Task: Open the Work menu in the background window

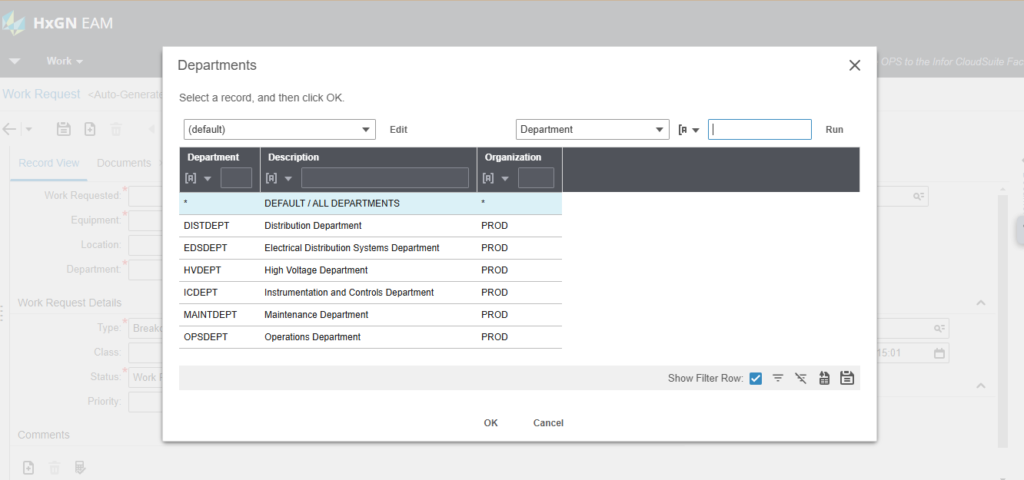Action: coord(64,61)
